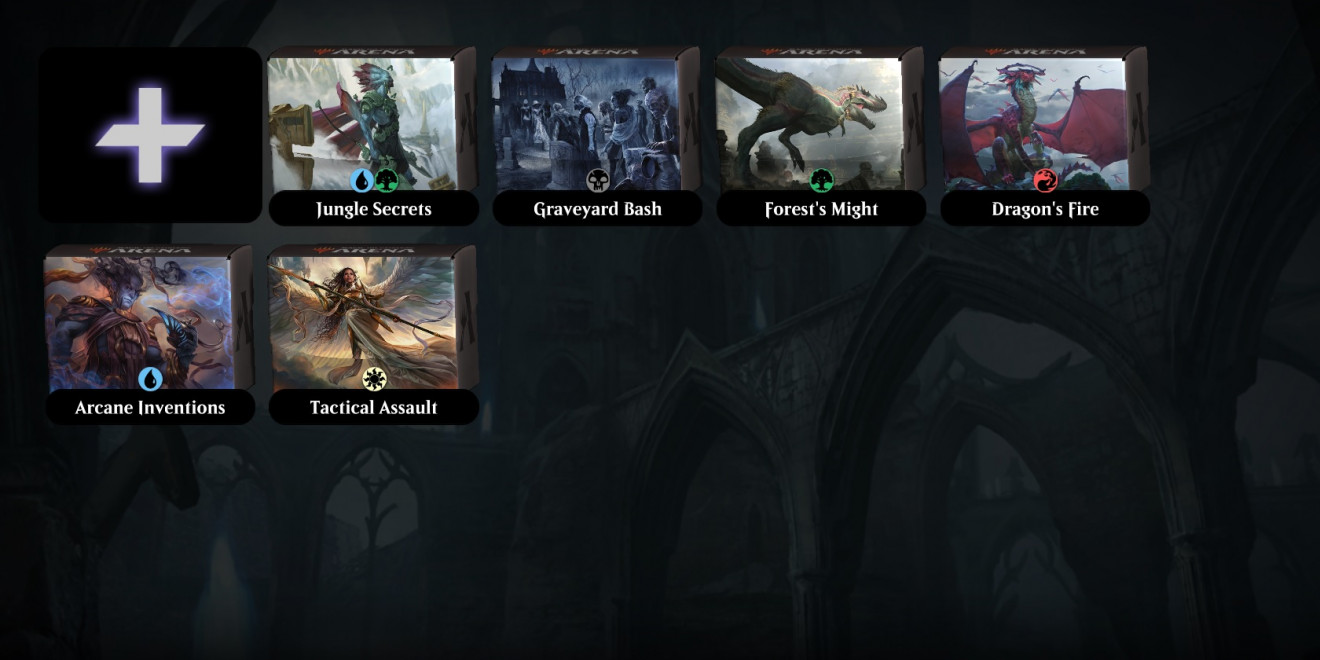This screenshot has width=1320, height=660.
Task: Click the green tree mana icon on Forest's Might
Action: coord(822,180)
